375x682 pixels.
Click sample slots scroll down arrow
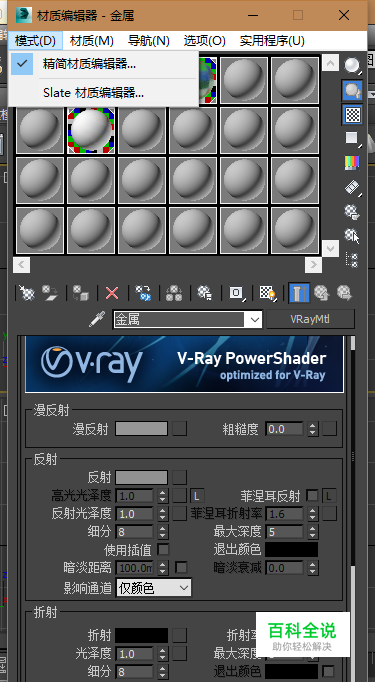pyautogui.click(x=330, y=248)
